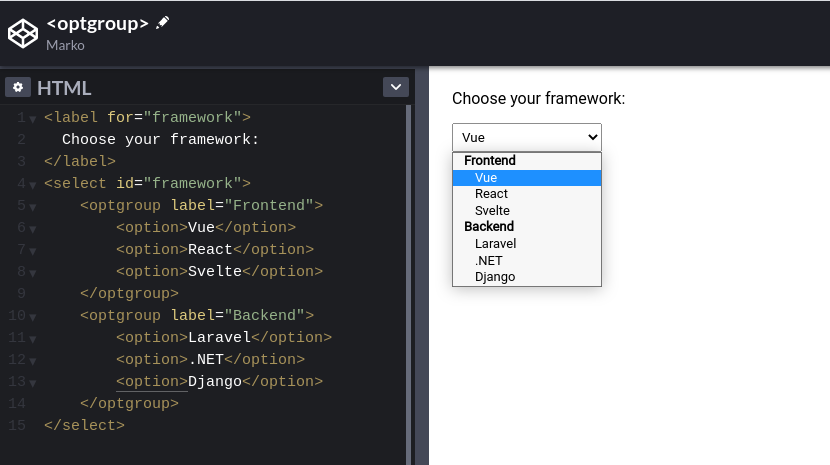Collapse code fold arrow on line 13
The width and height of the screenshot is (830, 465).
(33, 383)
